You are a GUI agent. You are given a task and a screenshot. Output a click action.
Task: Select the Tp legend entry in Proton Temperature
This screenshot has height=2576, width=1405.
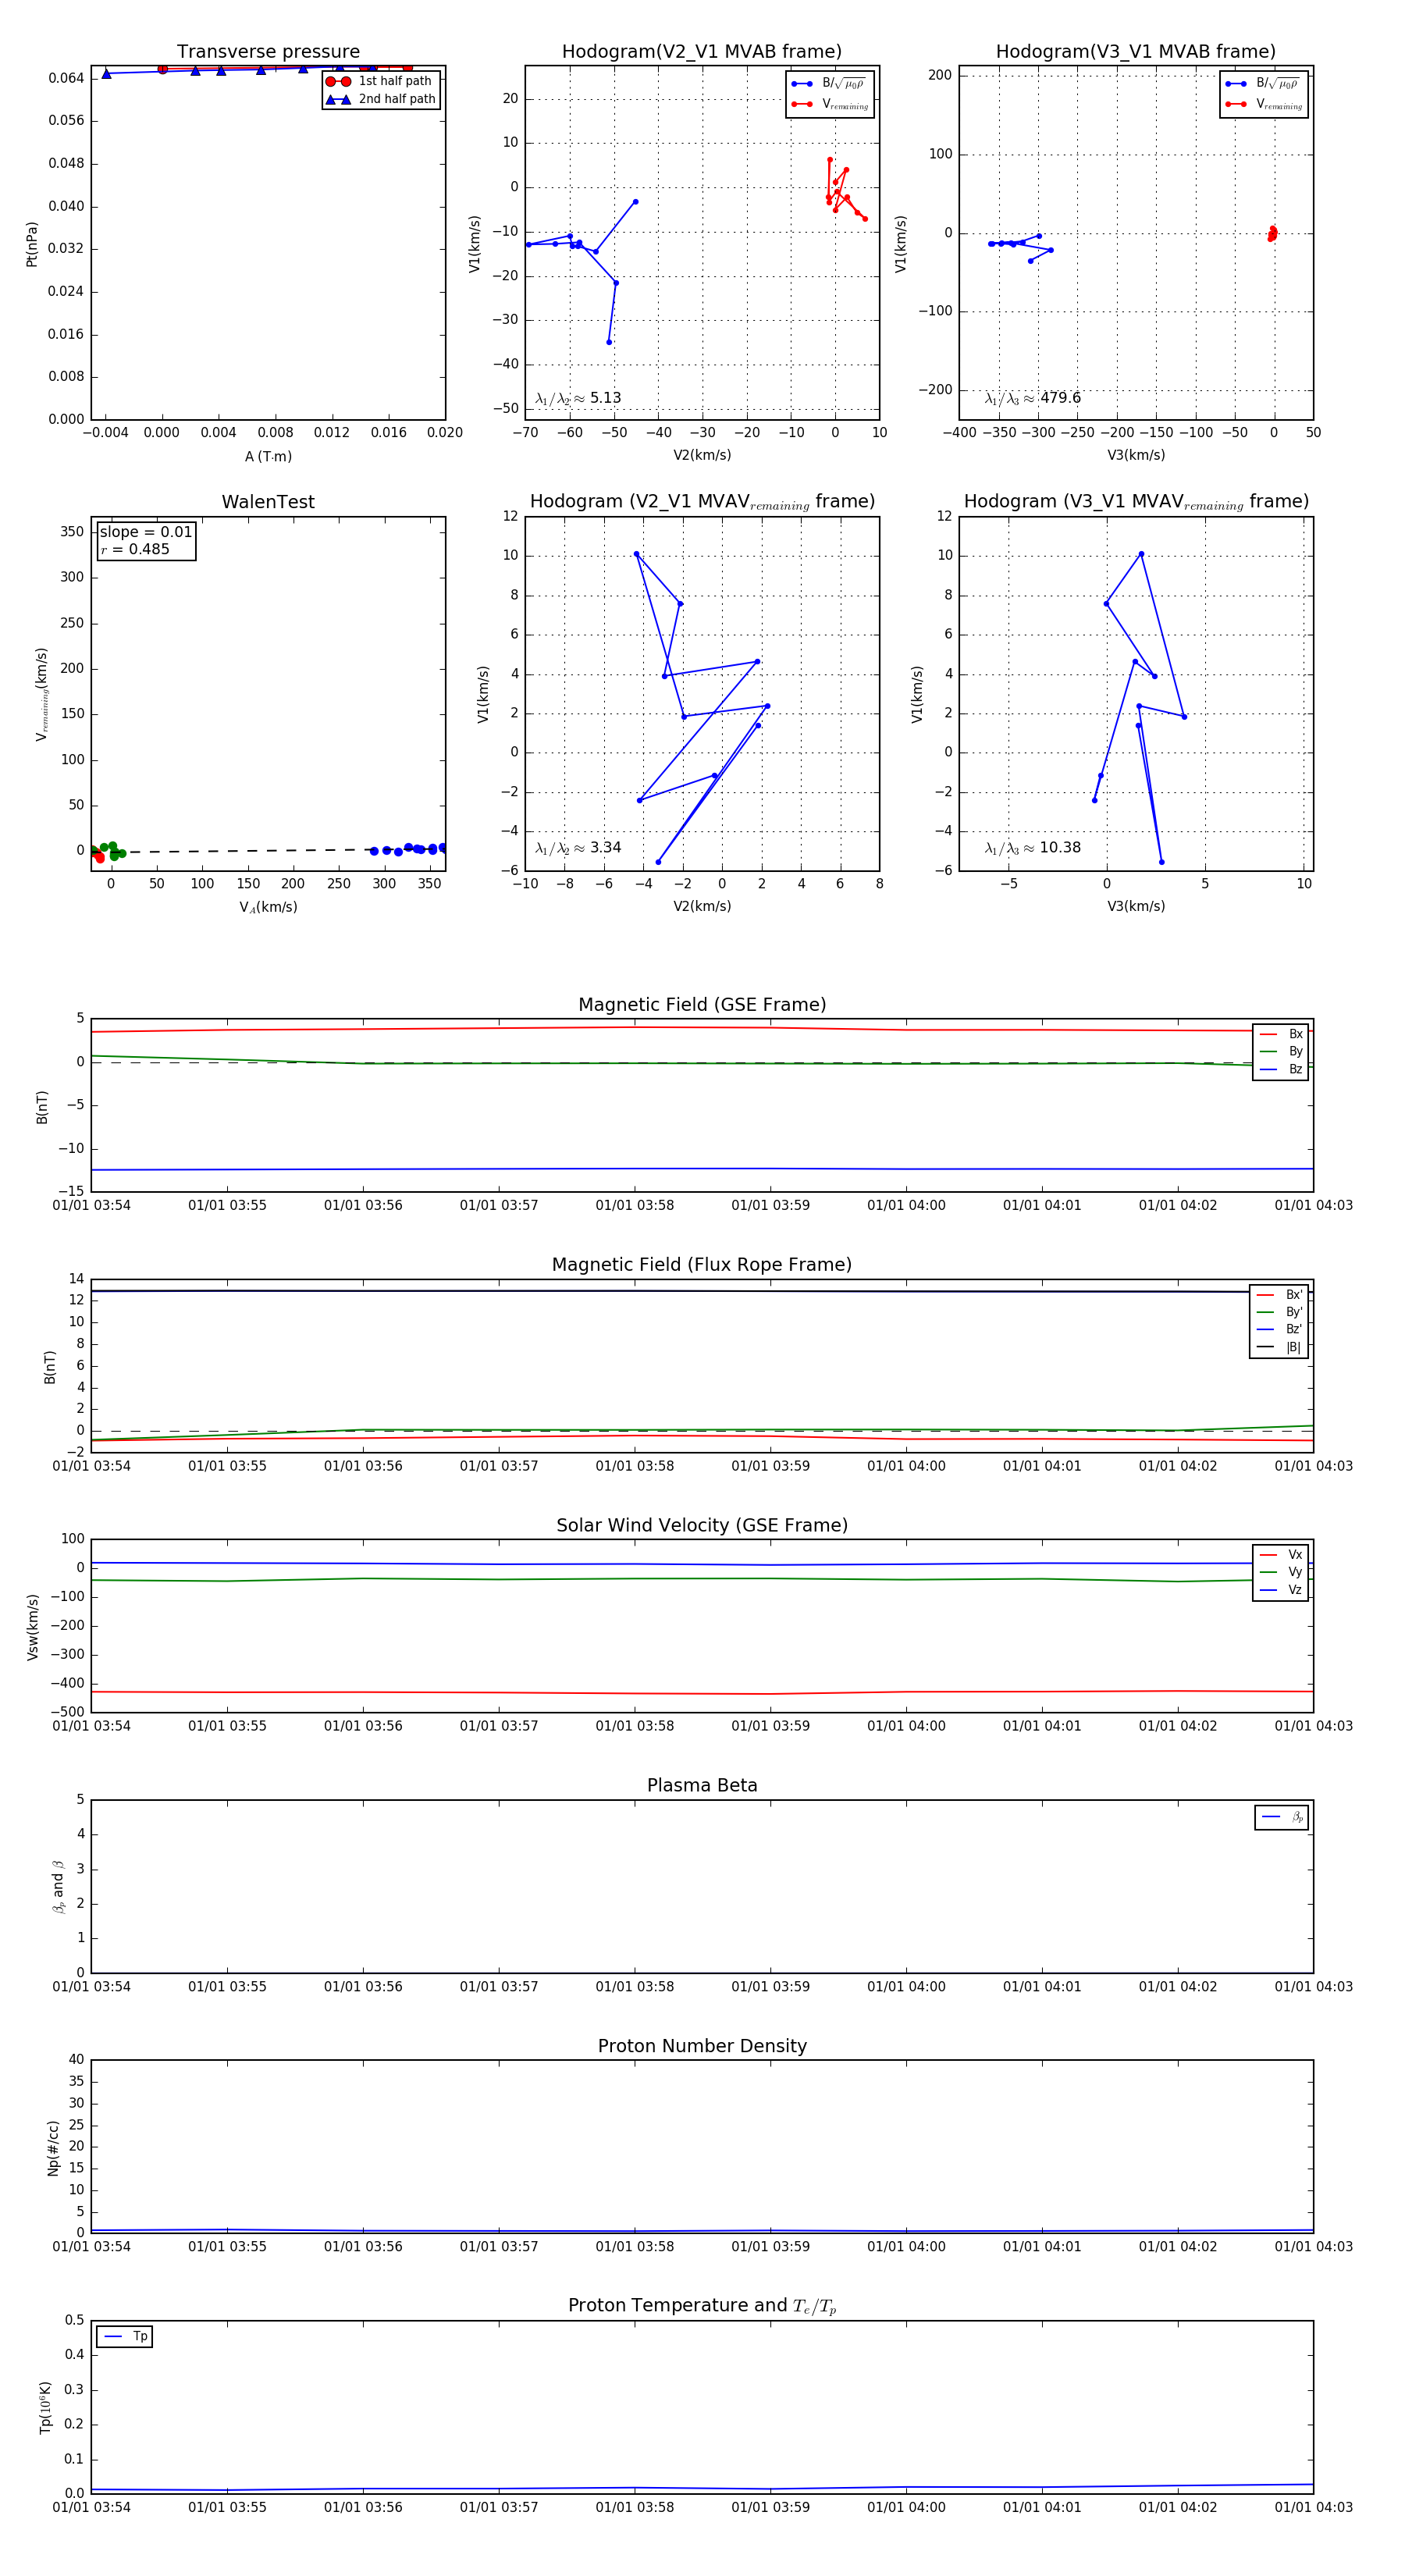click(125, 2336)
